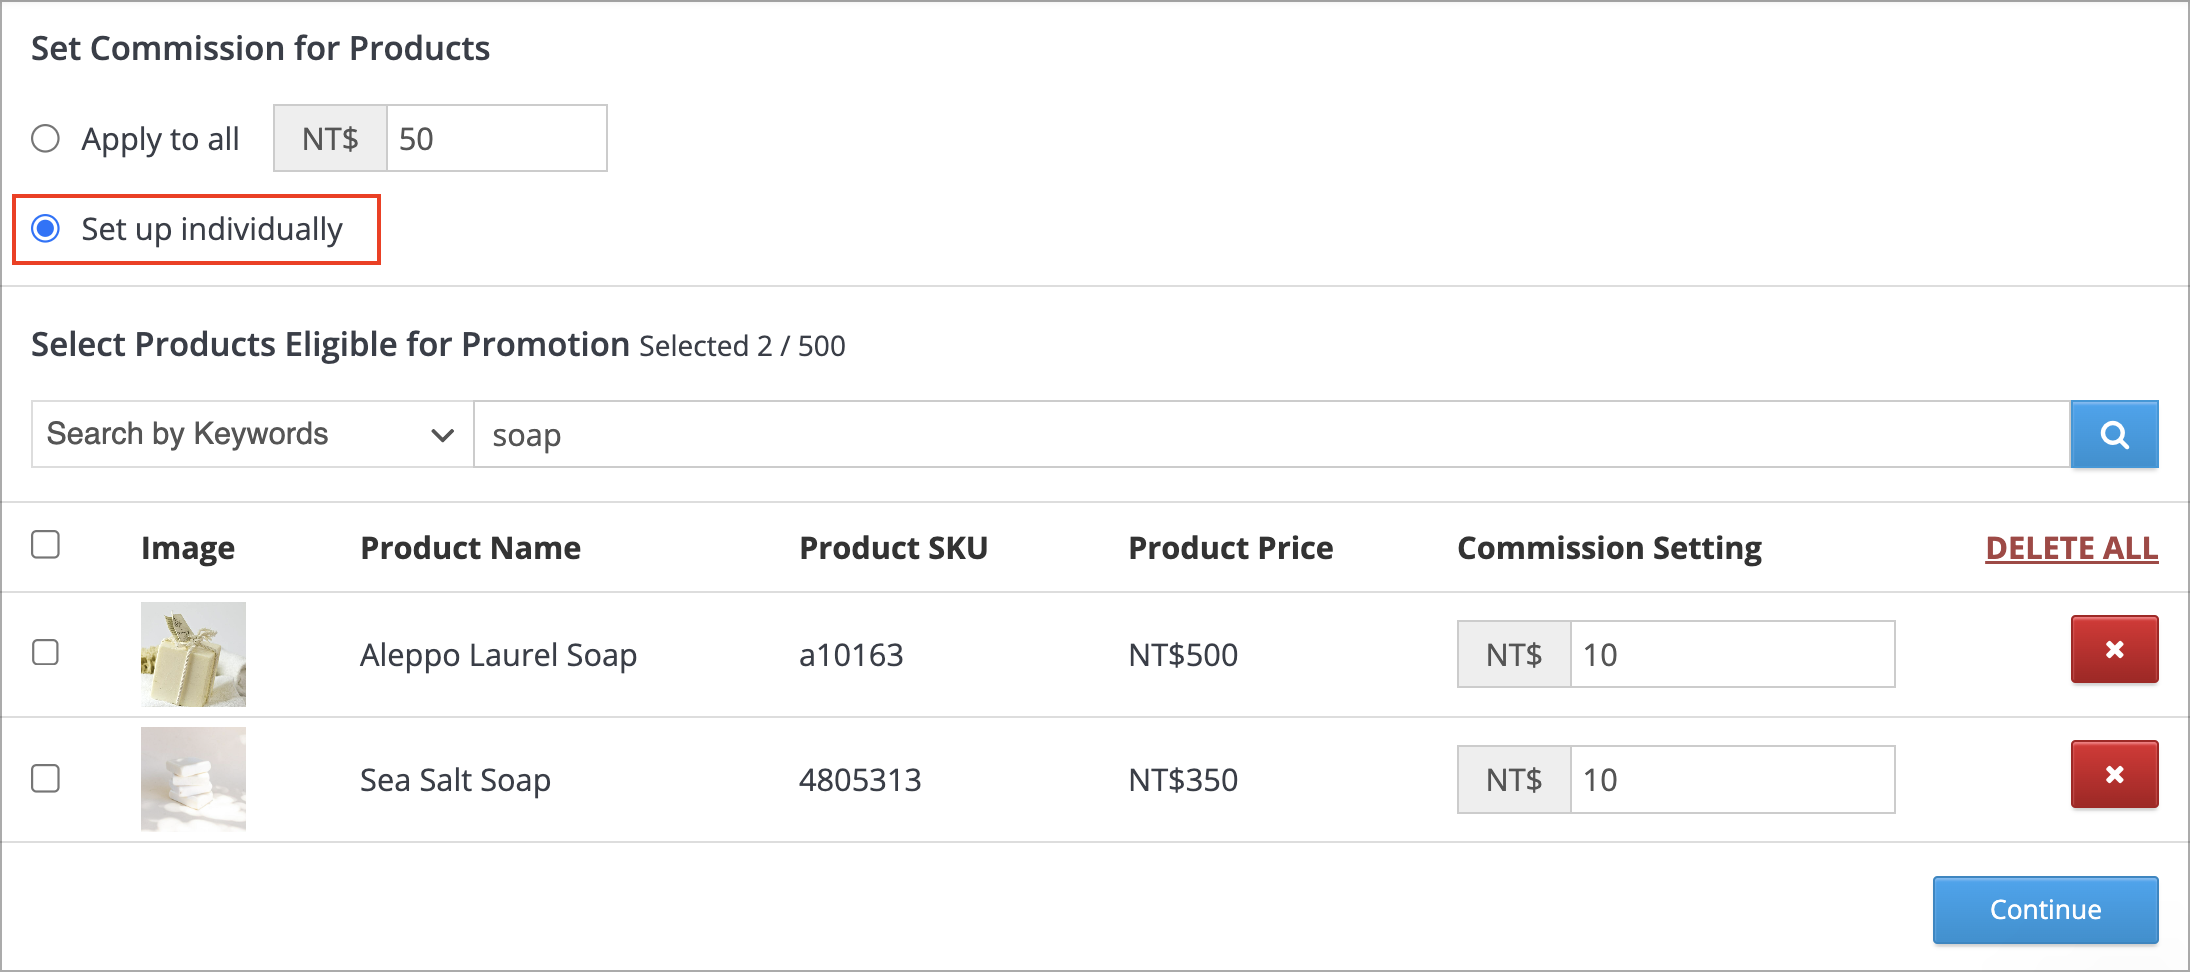2190x972 pixels.
Task: Click the dropdown chevron arrow beside Keywords
Action: 442,435
